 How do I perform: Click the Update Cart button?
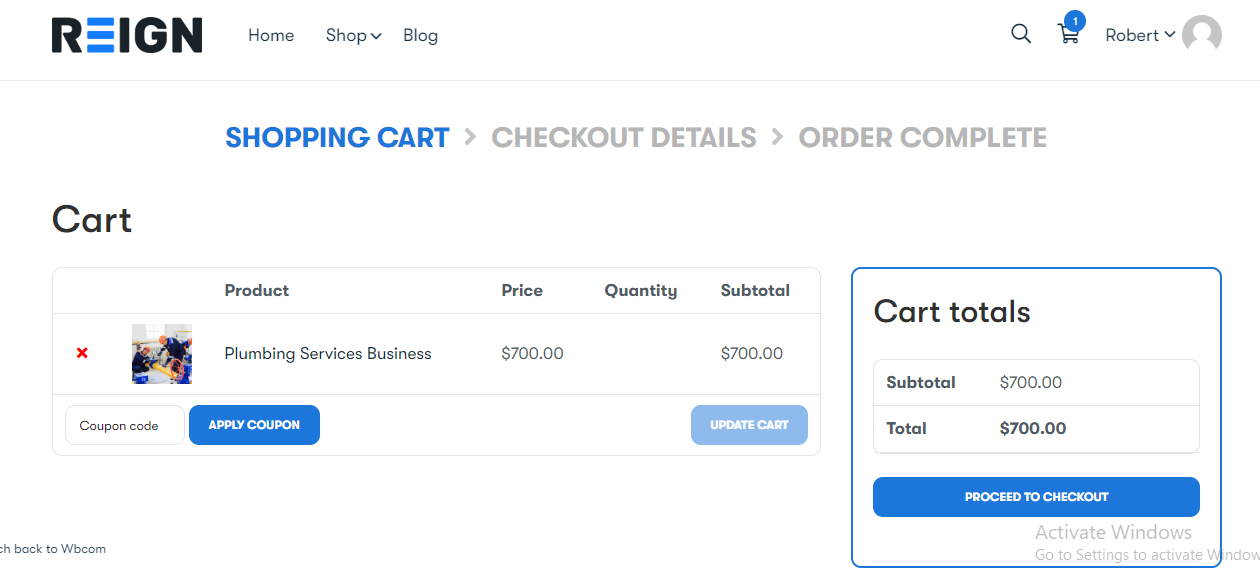click(749, 425)
